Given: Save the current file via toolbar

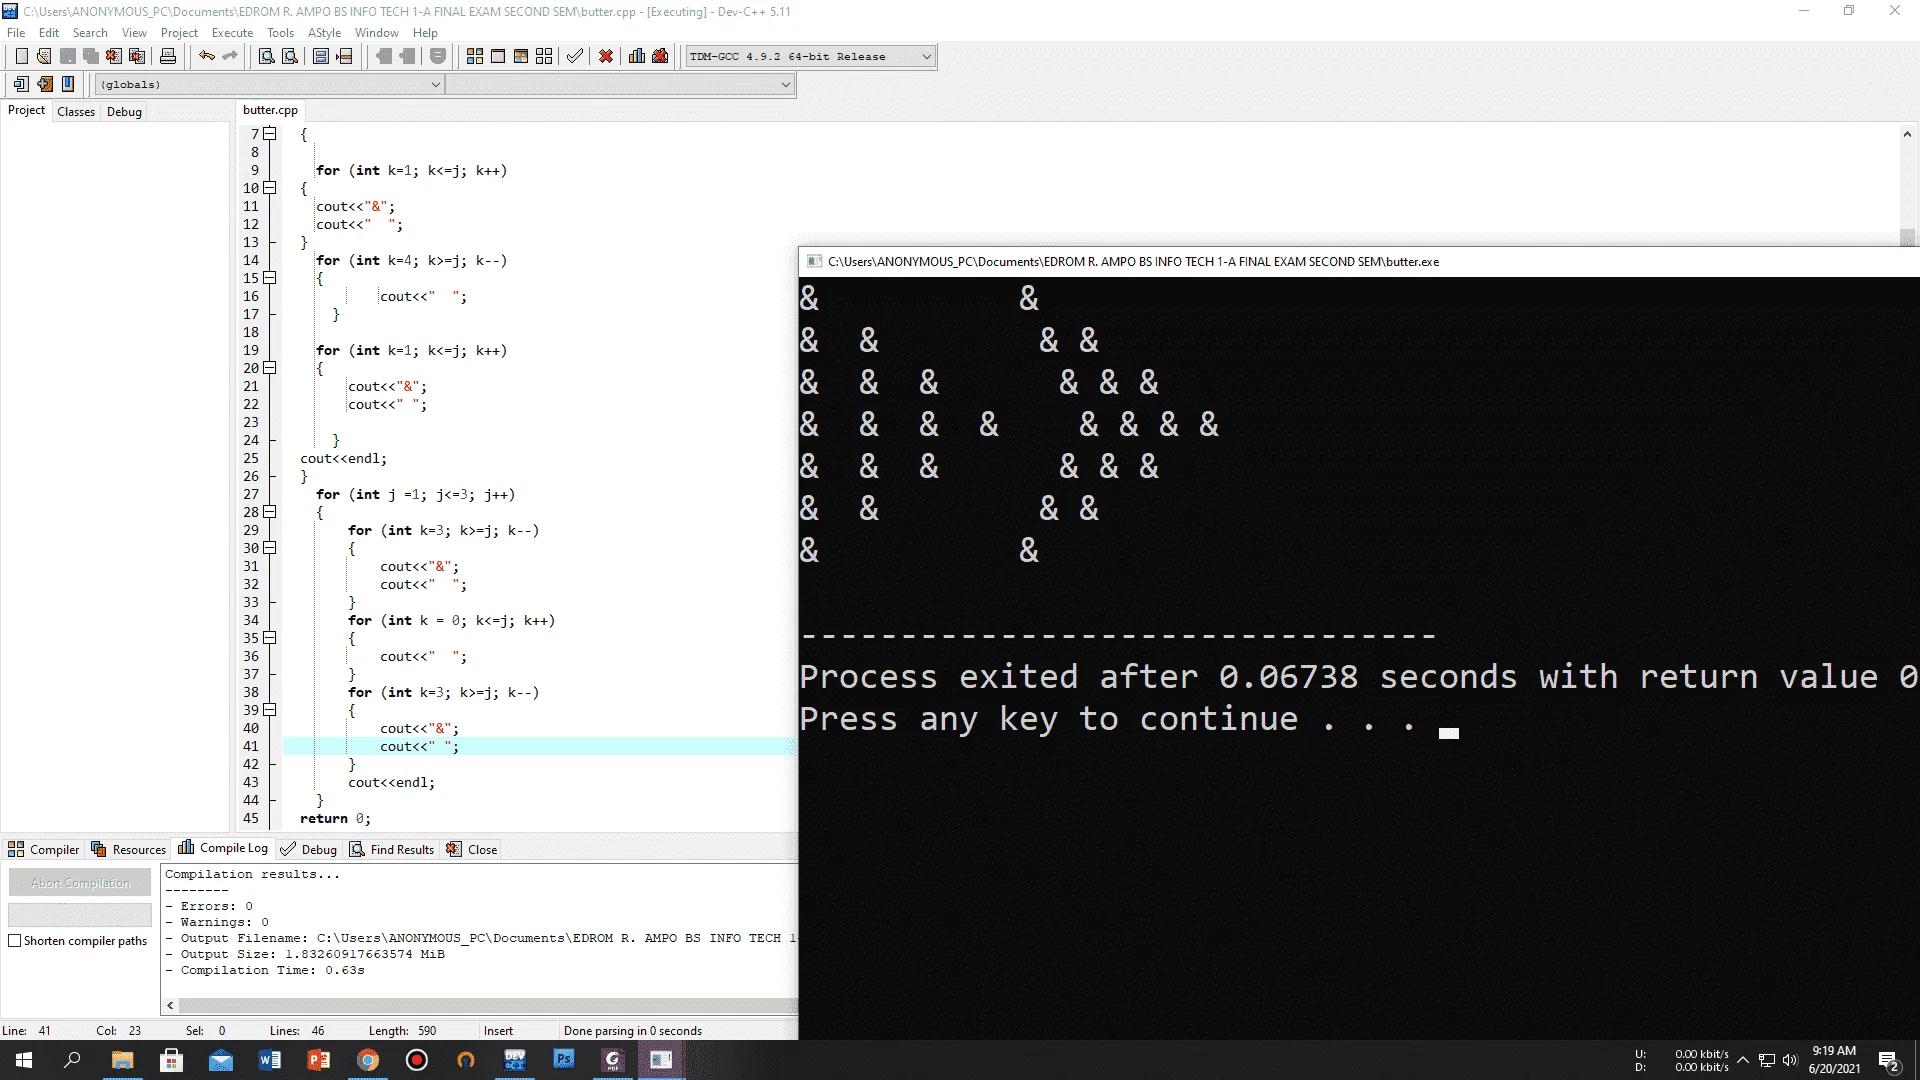Looking at the screenshot, I should (68, 56).
